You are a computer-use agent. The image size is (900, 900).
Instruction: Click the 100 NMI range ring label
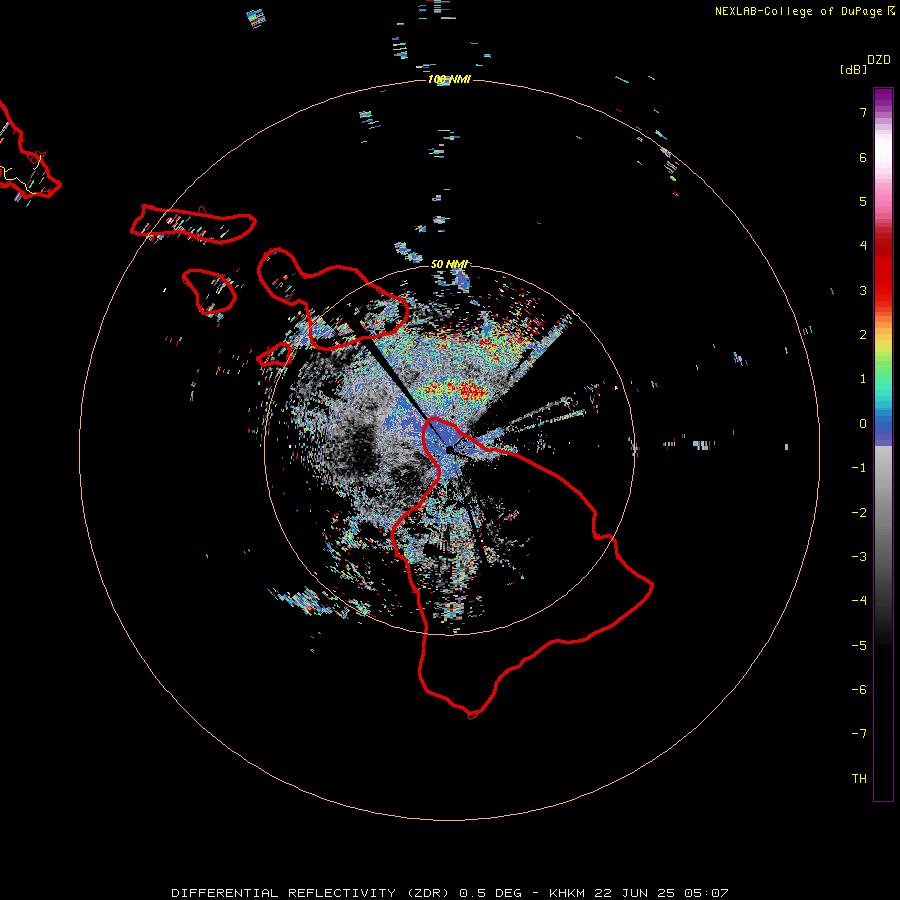(449, 79)
